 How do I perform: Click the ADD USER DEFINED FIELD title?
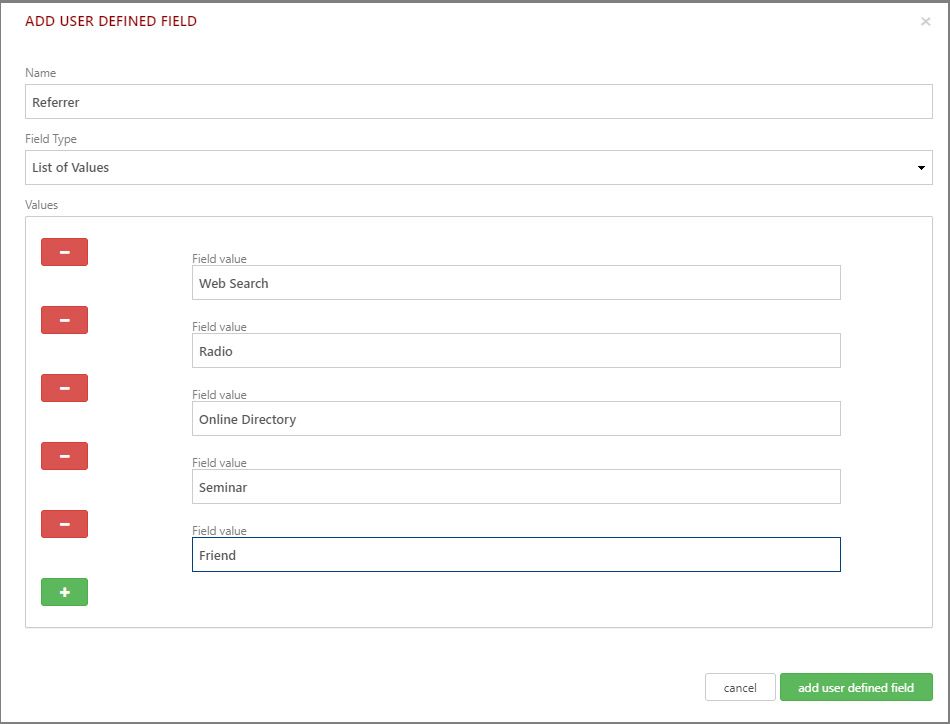[111, 21]
